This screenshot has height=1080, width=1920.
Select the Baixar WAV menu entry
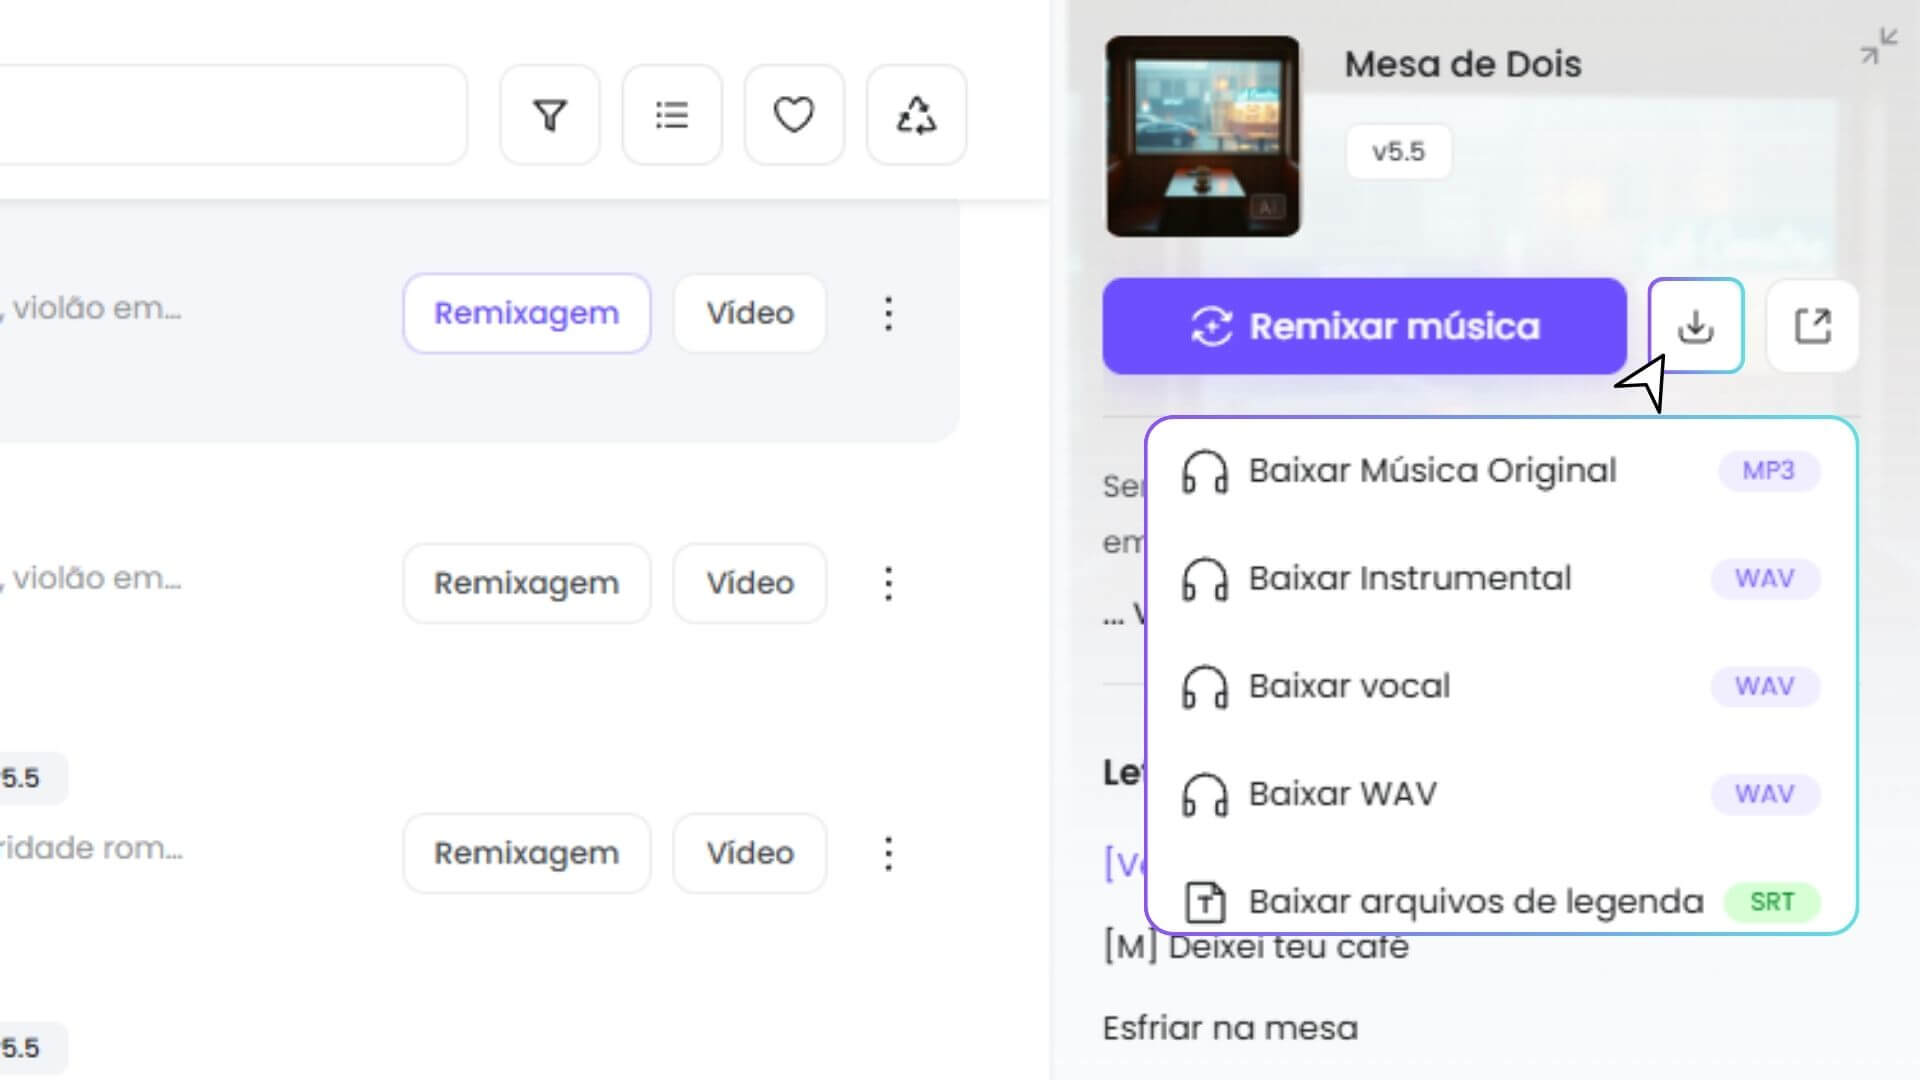pyautogui.click(x=1343, y=793)
